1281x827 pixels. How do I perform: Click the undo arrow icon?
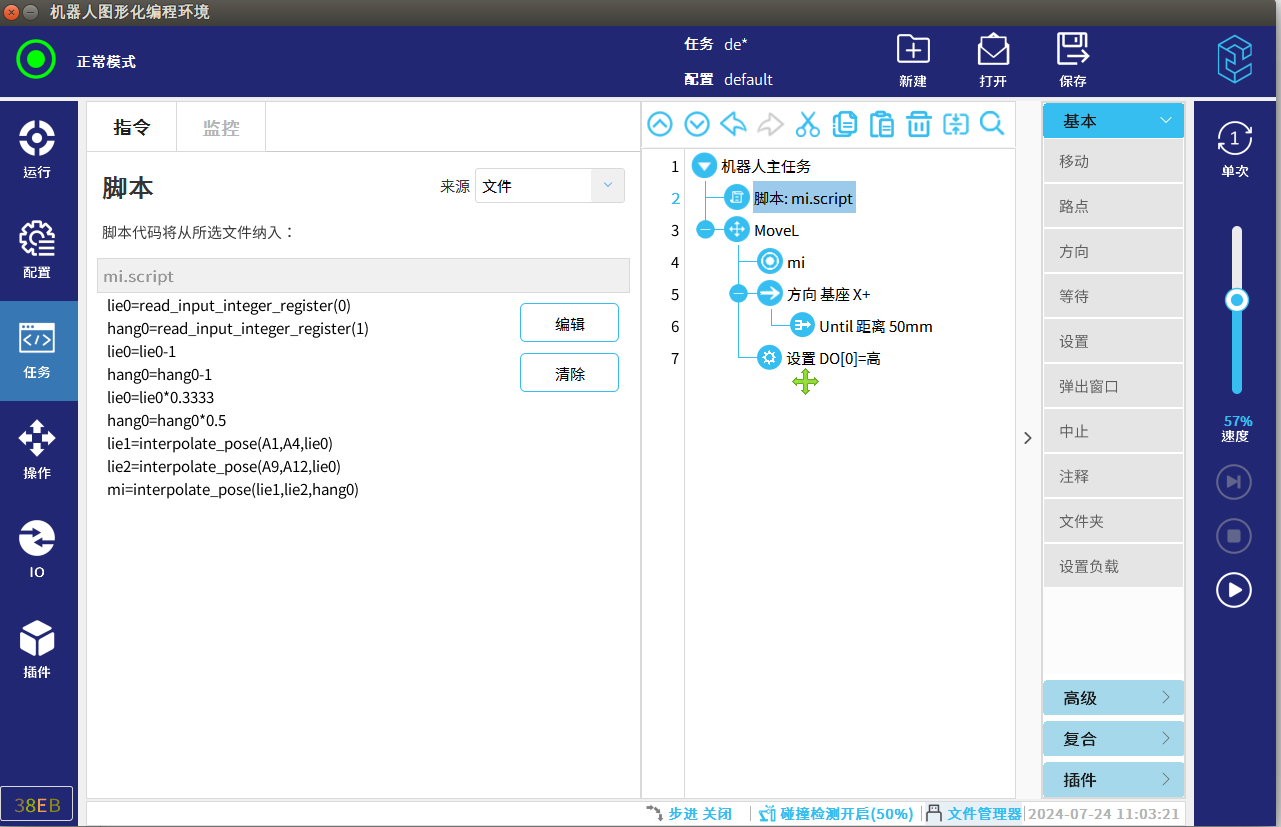pos(733,124)
